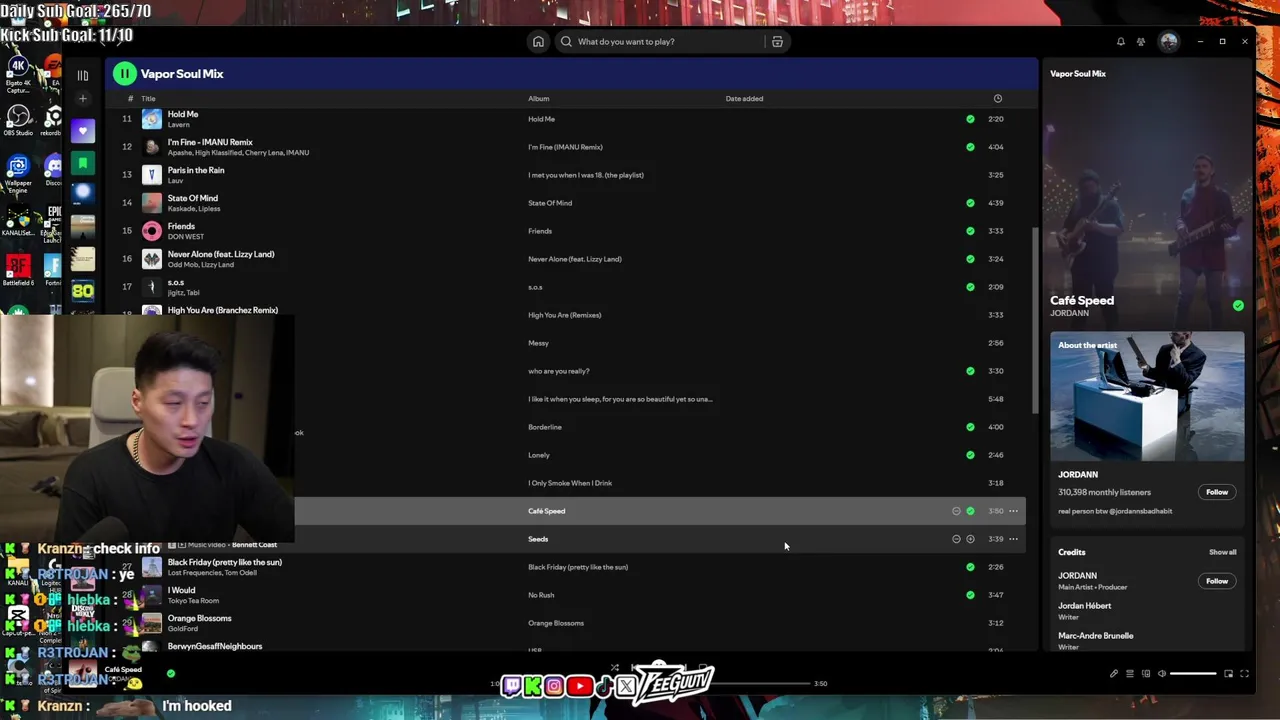This screenshot has width=1280, height=720.
Task: Follow JORDANN in About the artist
Action: (x=1216, y=492)
